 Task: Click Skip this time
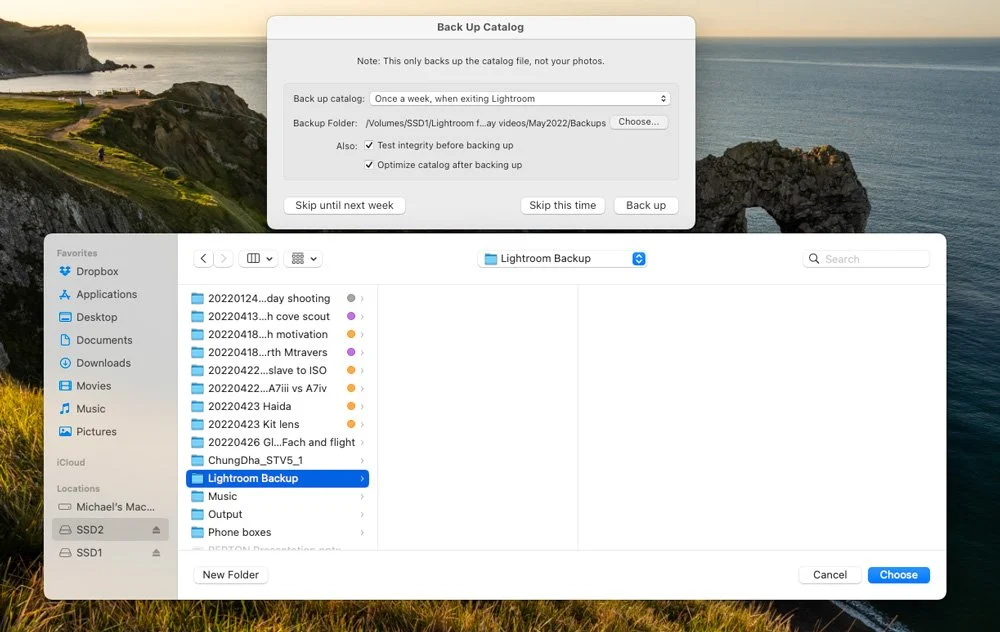point(562,205)
